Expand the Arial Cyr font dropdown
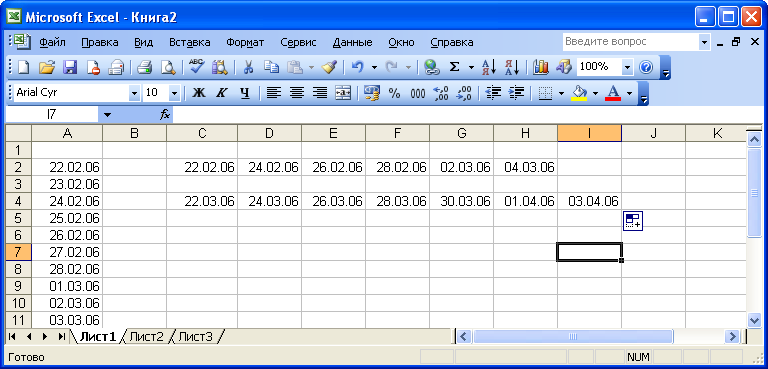 point(134,93)
